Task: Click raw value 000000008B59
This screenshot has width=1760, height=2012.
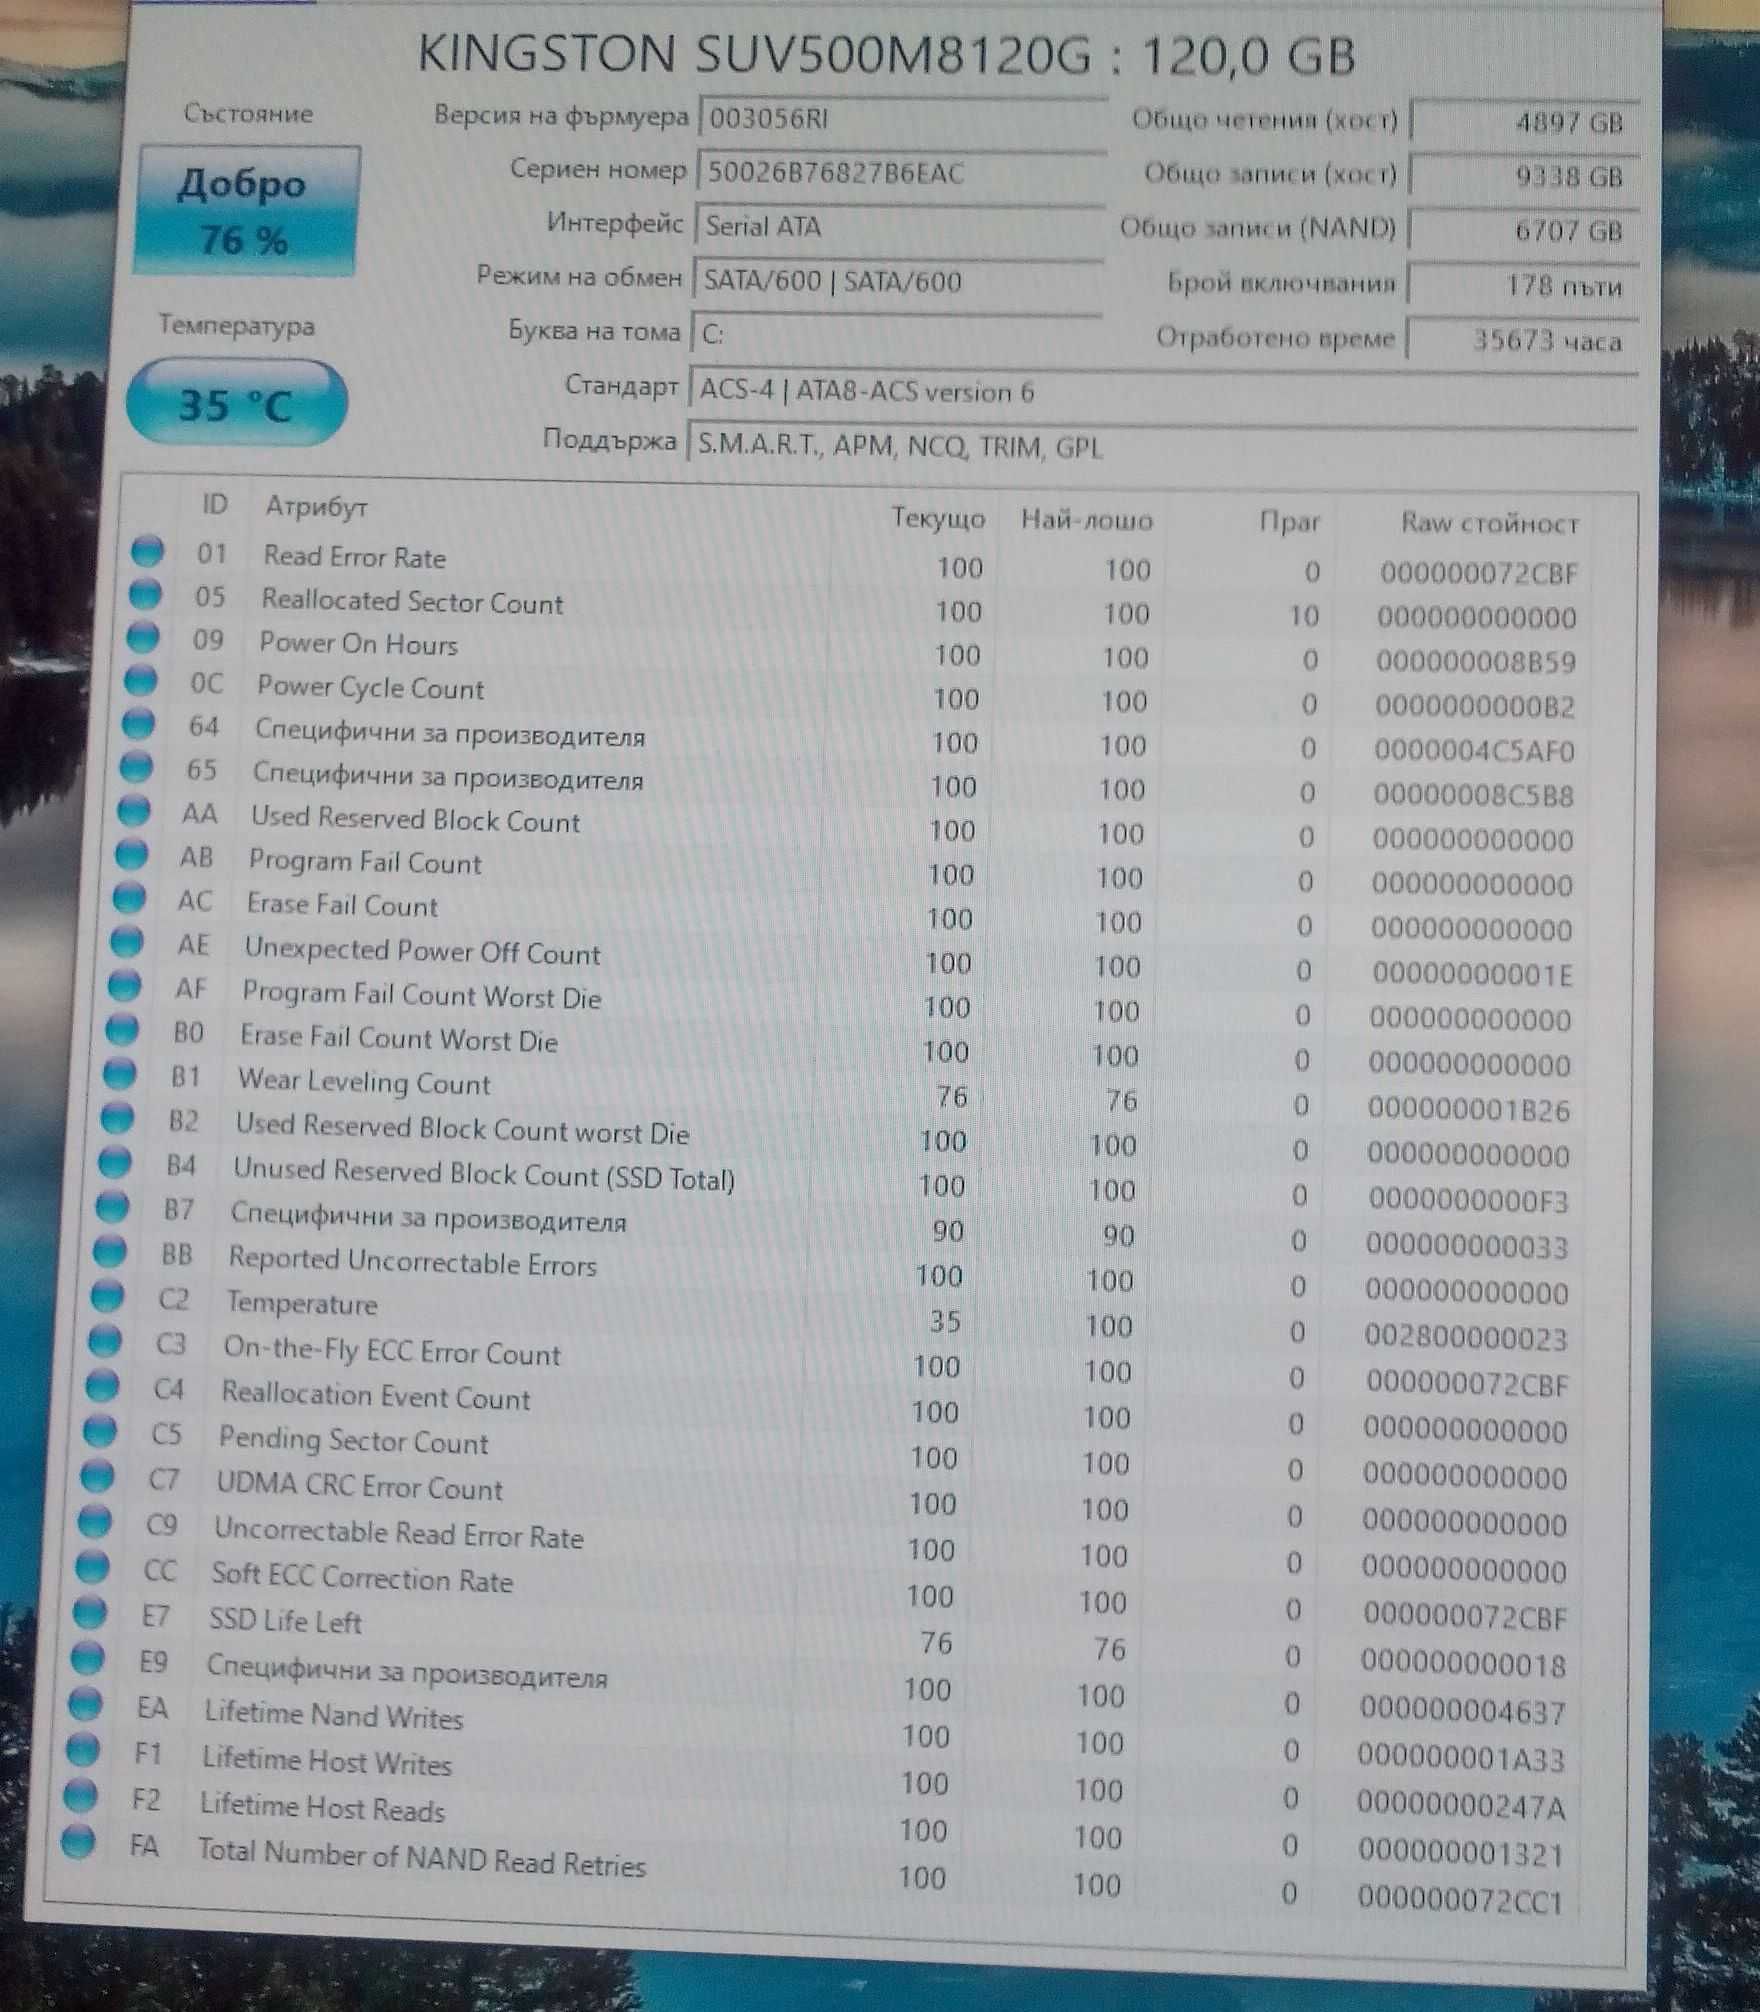Action: coord(1476,662)
